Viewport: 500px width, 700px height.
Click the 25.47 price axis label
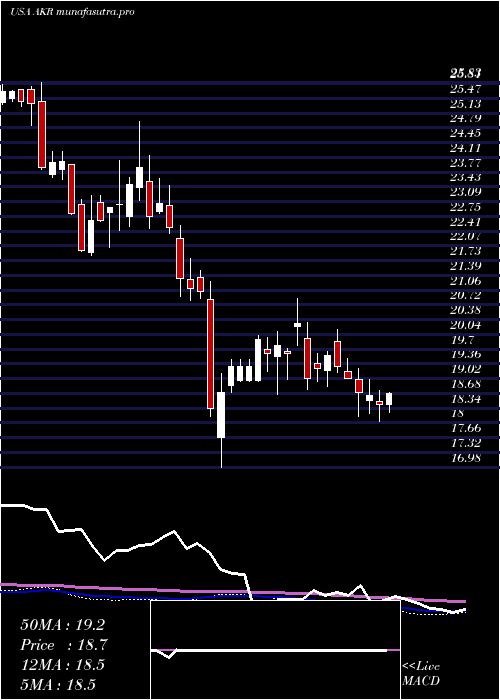pyautogui.click(x=465, y=89)
